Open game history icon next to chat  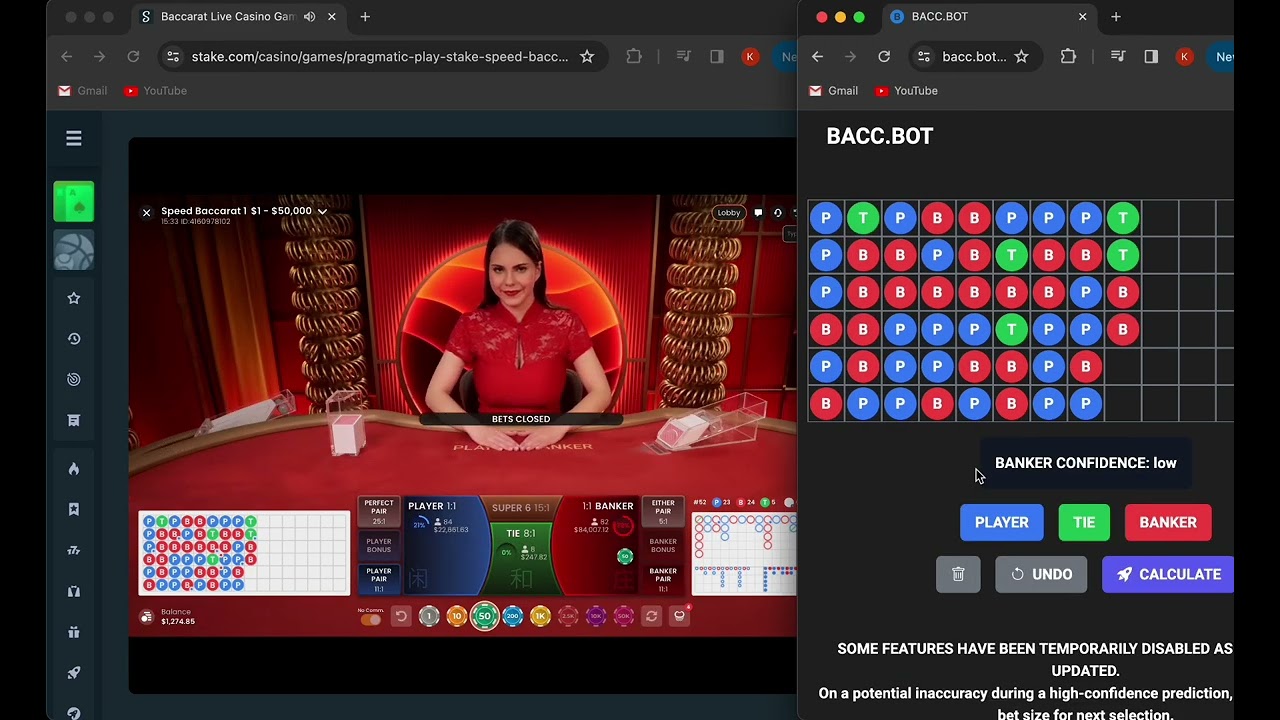click(777, 213)
